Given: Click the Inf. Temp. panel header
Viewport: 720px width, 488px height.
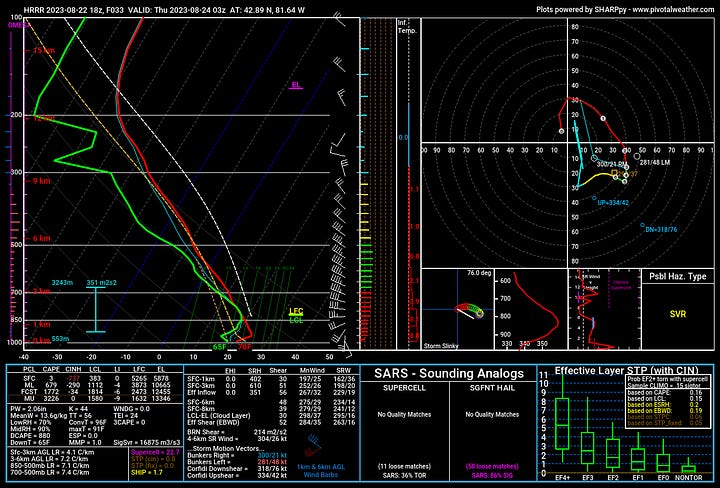Looking at the screenshot, I should 407,27.
